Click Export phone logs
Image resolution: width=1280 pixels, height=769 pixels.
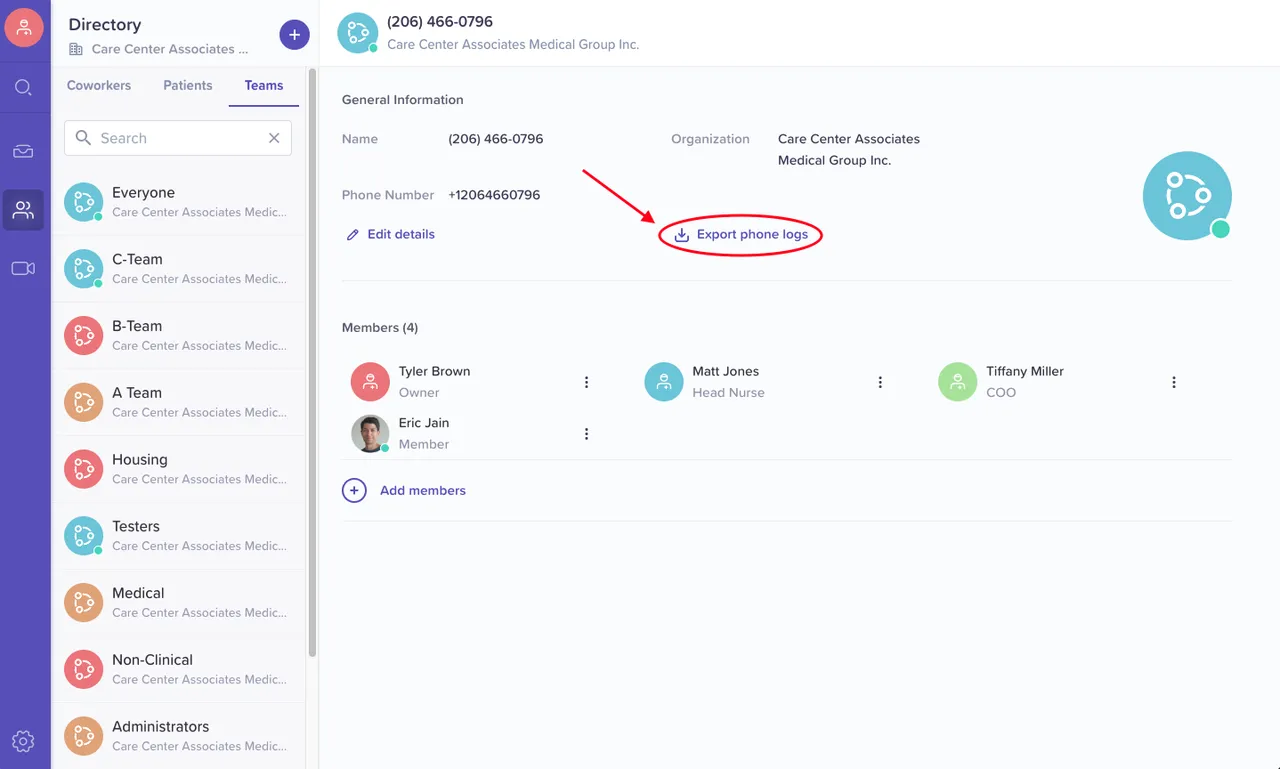pyautogui.click(x=741, y=235)
